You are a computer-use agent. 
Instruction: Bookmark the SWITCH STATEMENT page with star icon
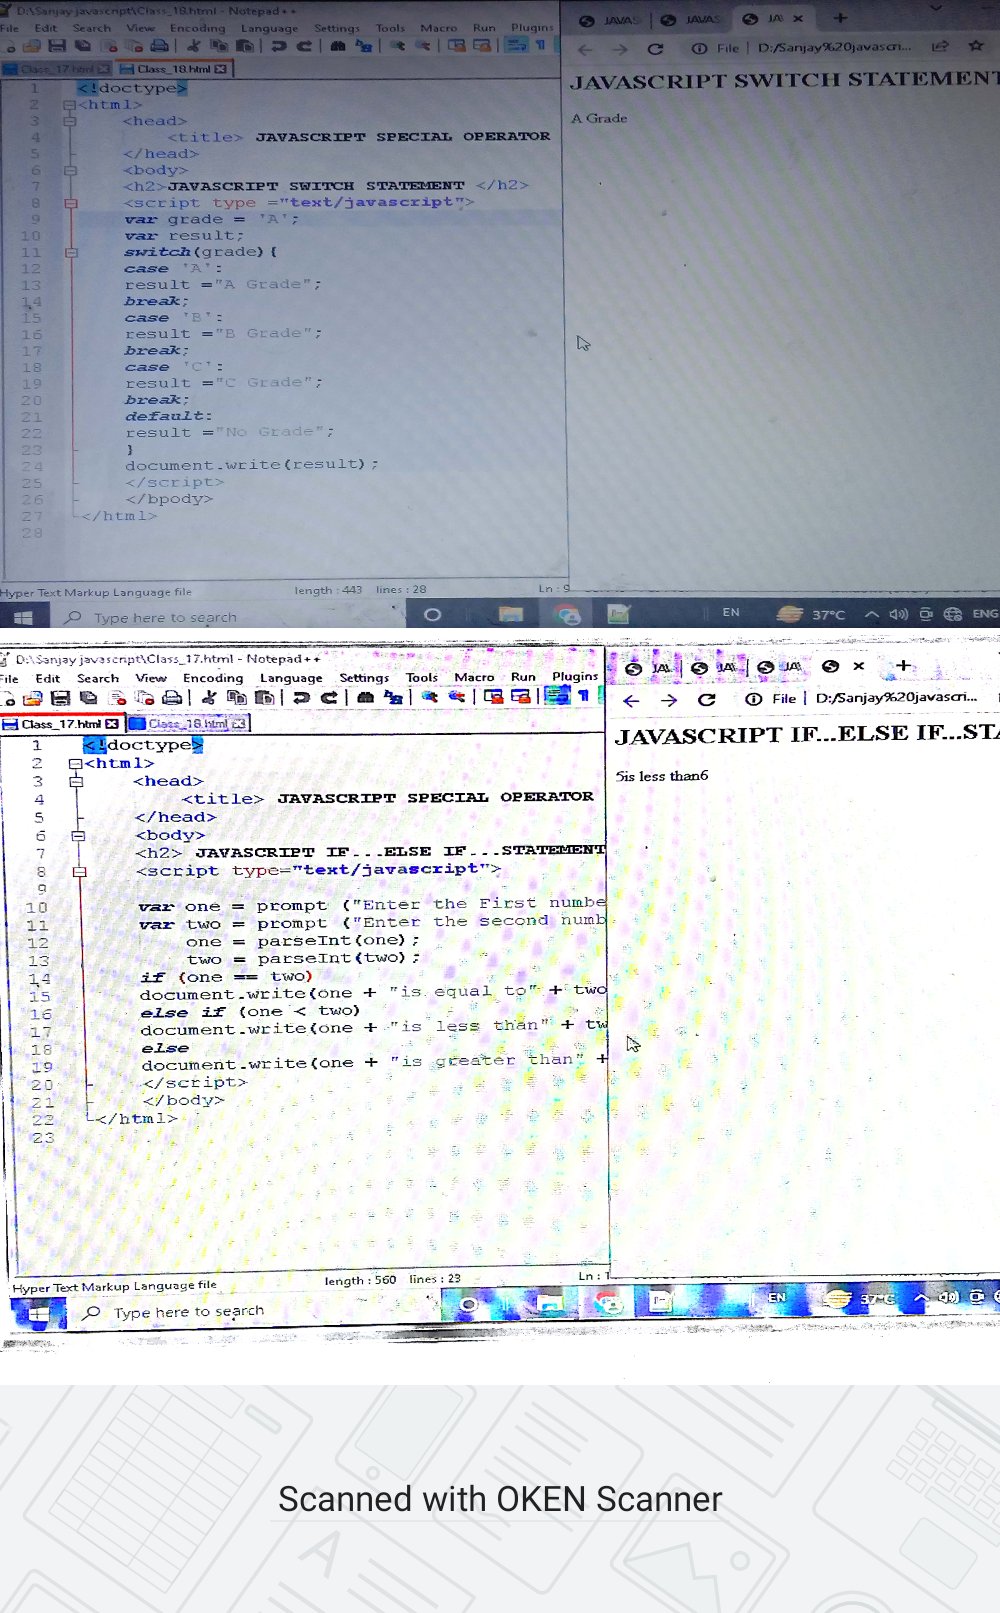(976, 47)
